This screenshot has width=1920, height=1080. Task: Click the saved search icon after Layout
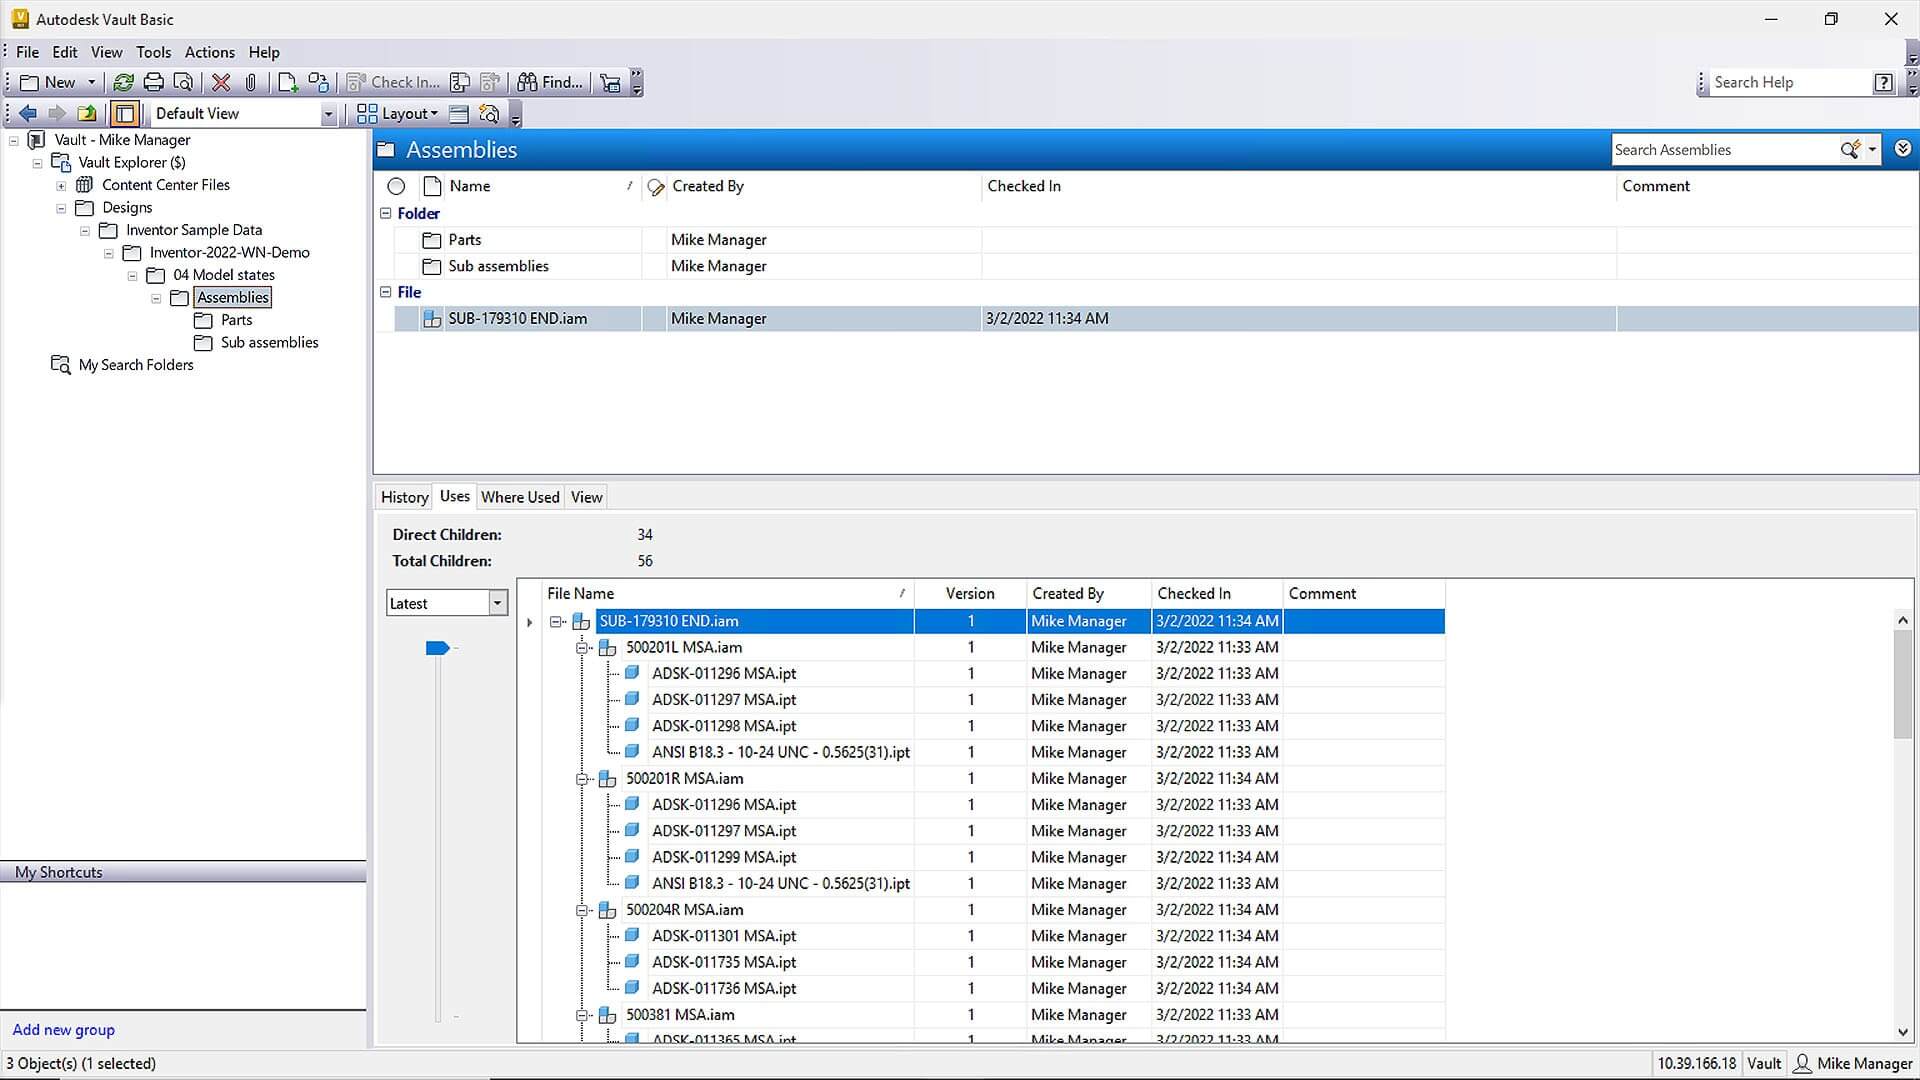click(489, 114)
